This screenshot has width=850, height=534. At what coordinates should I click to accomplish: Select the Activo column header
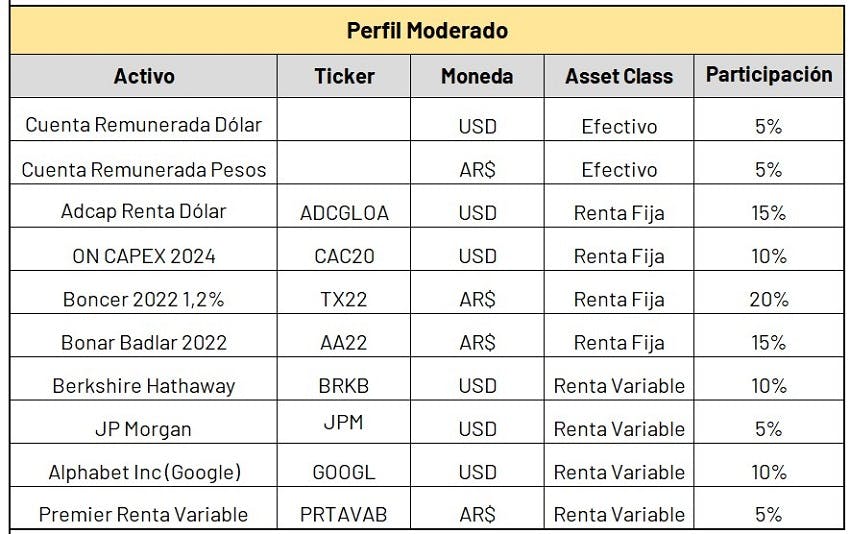[144, 76]
